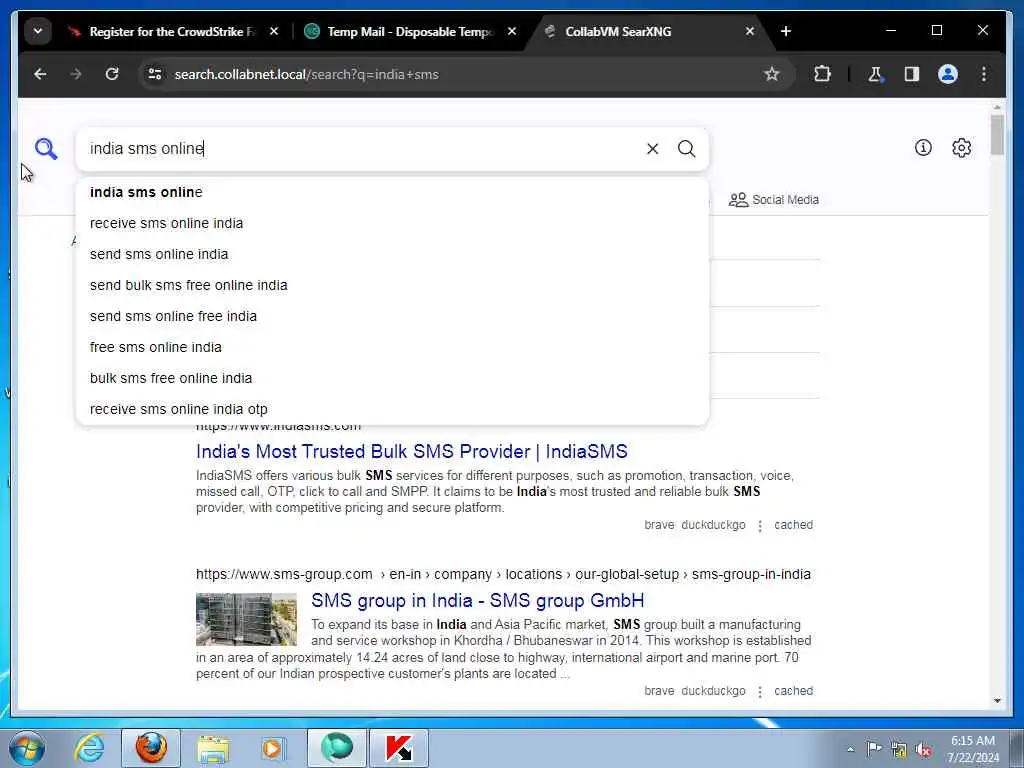Screen dimensions: 1024x768
Task: Open the SearXNG about info icon
Action: click(923, 148)
